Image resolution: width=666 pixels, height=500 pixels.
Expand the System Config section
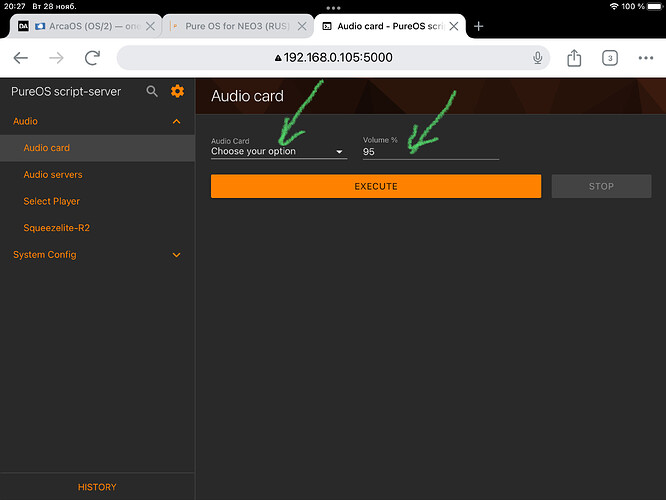click(x=177, y=255)
